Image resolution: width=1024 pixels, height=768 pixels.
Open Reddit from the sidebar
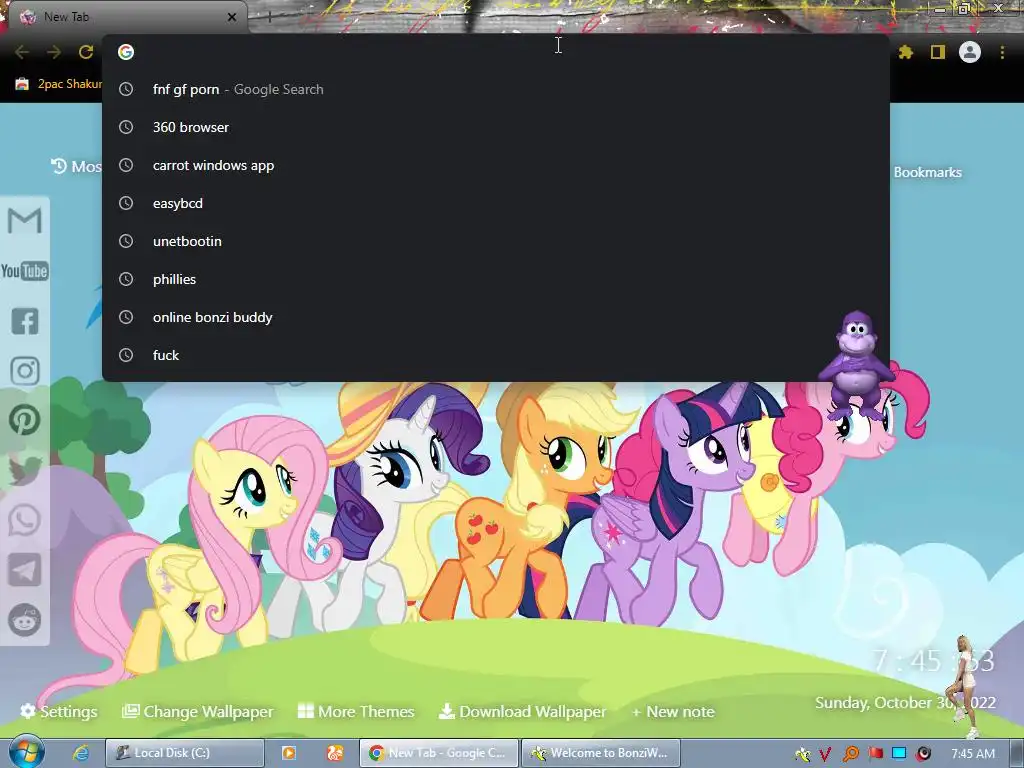coord(25,620)
